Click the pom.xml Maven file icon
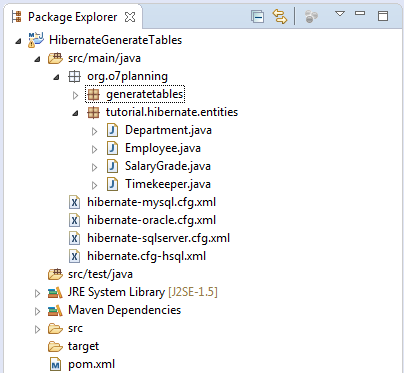Screen dimensions: 404x373 pyautogui.click(x=55, y=364)
